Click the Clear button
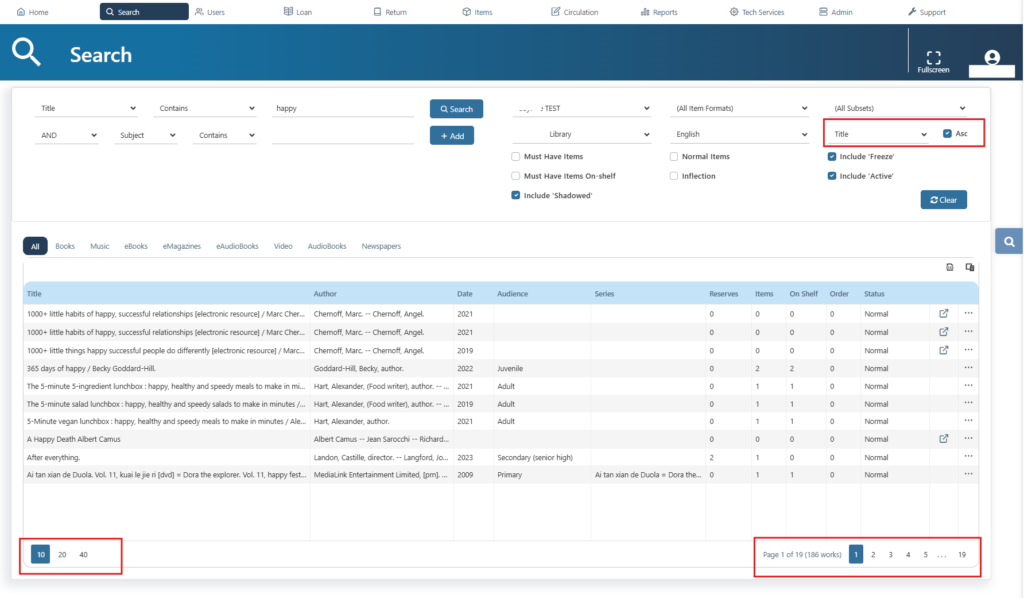This screenshot has height=598, width=1024. point(944,200)
